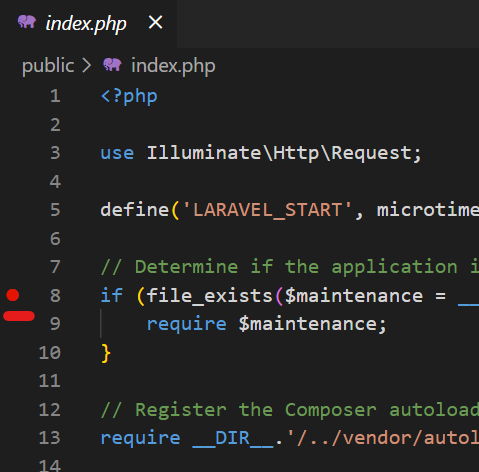Click the empty tab bar area beside index.php

[328, 23]
